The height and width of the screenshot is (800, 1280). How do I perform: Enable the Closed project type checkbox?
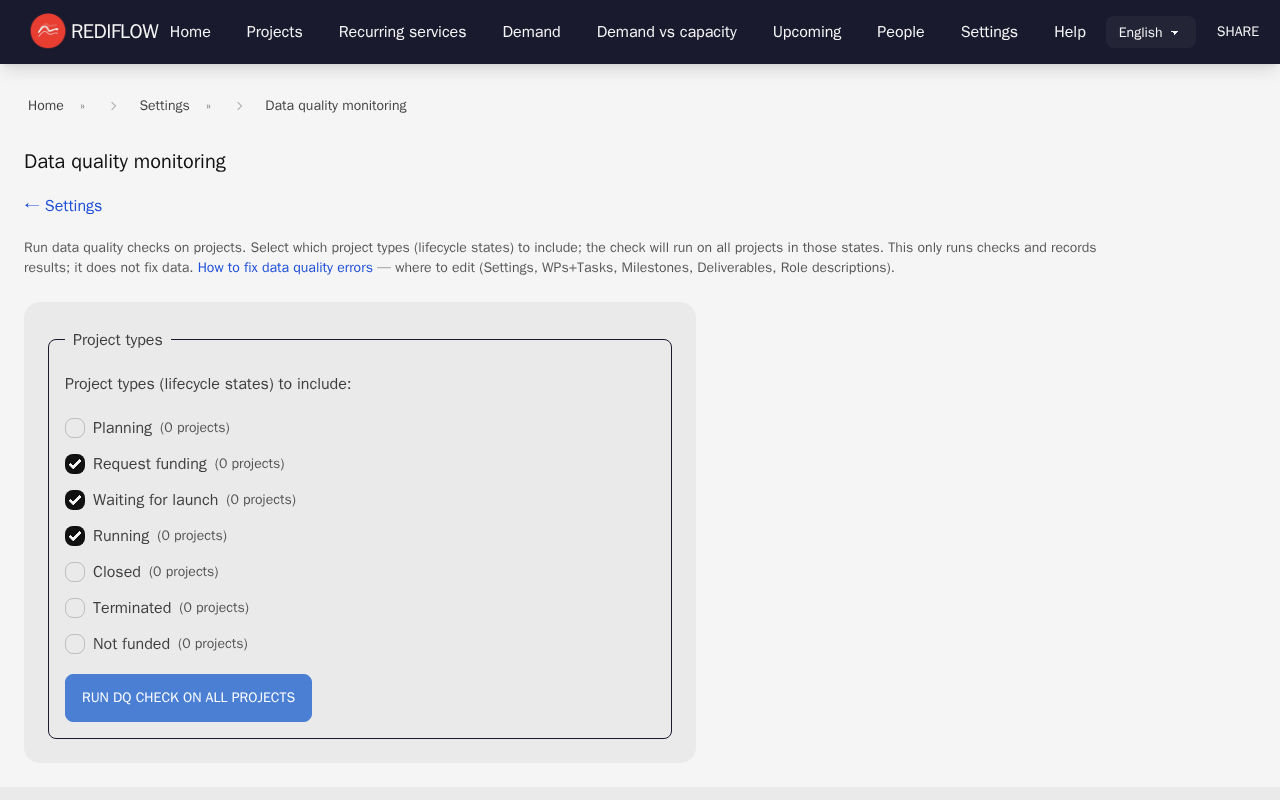pyautogui.click(x=75, y=572)
